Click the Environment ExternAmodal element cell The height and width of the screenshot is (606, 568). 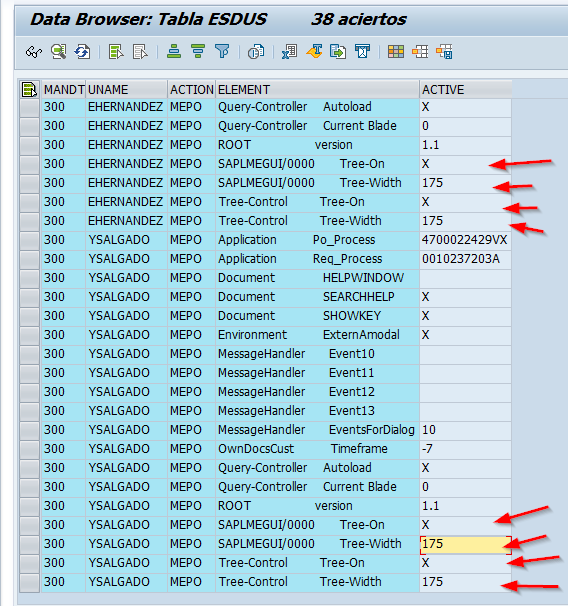[317, 335]
